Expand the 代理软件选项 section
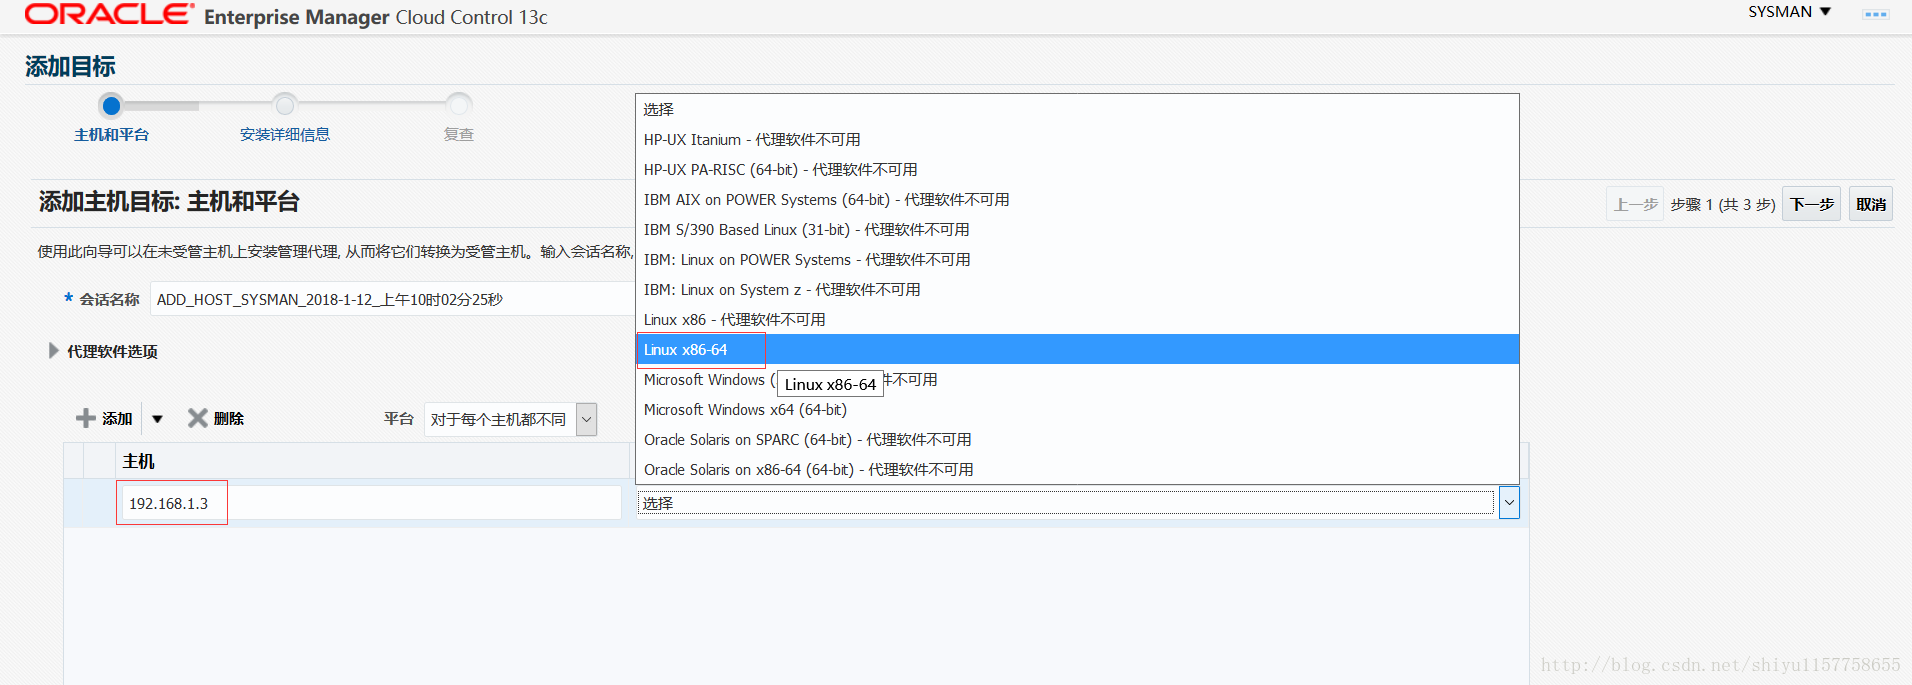This screenshot has width=1912, height=685. tap(54, 351)
